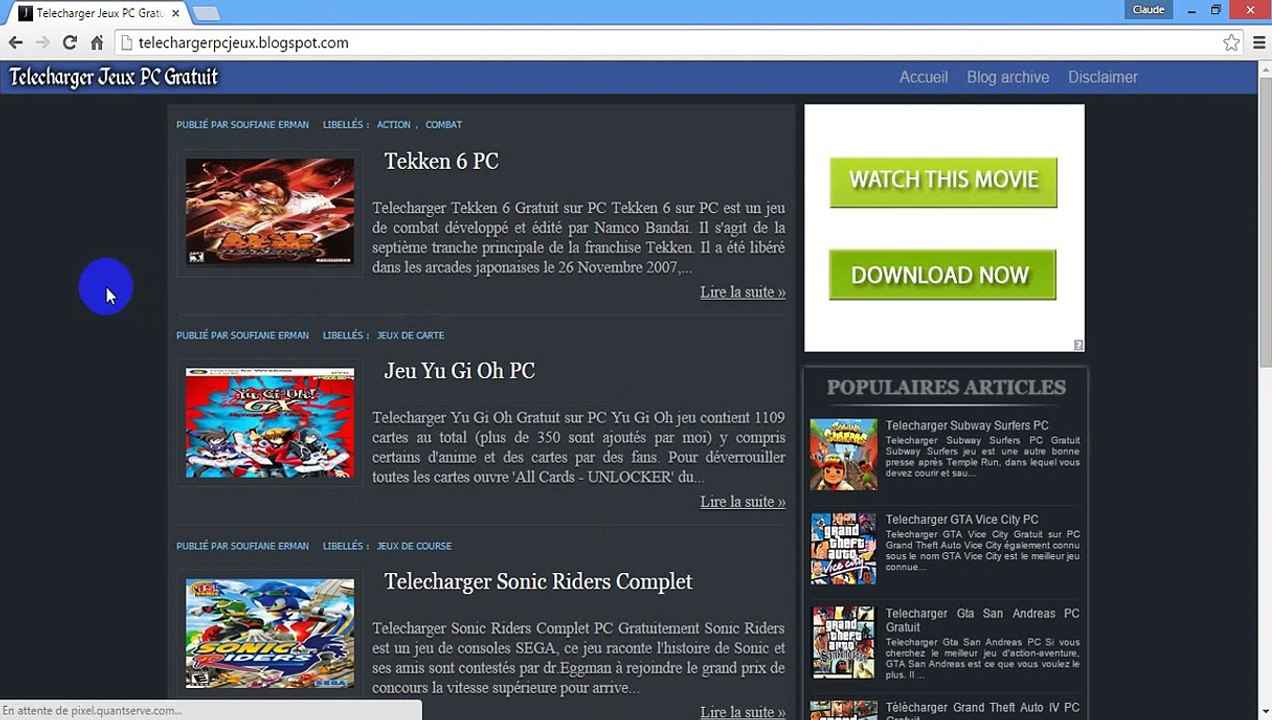The height and width of the screenshot is (720, 1272).
Task: Click the Tekken 6 description text
Action: point(578,238)
